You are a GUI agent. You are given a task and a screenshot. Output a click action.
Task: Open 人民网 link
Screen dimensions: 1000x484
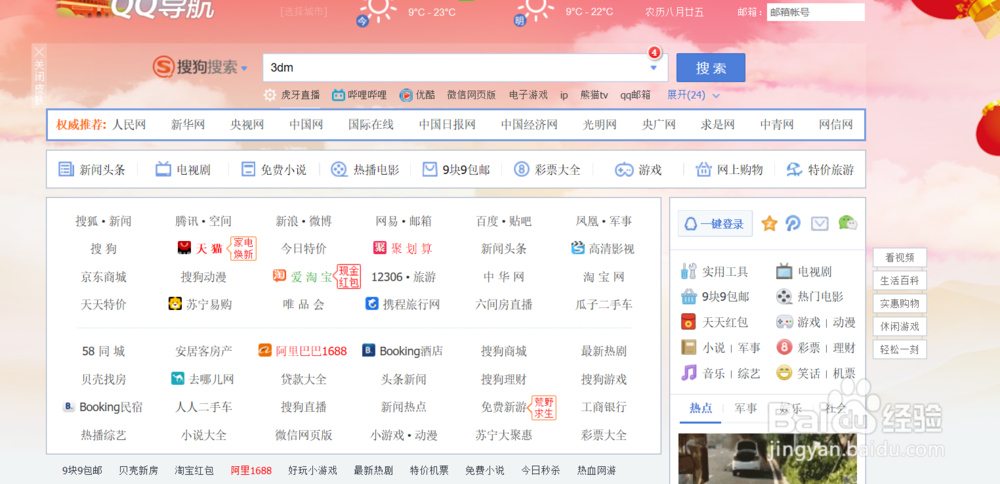click(x=129, y=124)
